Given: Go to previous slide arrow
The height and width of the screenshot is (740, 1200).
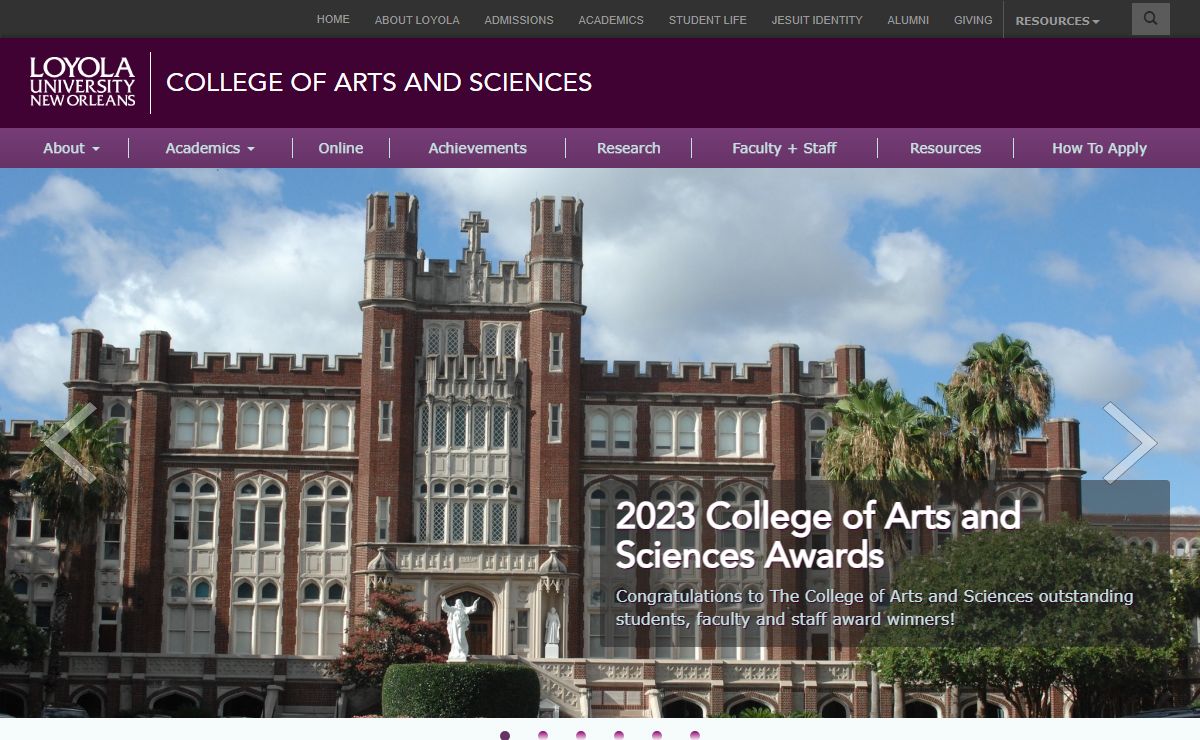Looking at the screenshot, I should pyautogui.click(x=70, y=443).
